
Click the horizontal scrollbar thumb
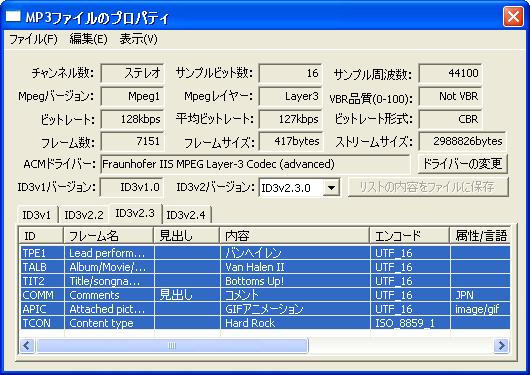pyautogui.click(x=172, y=346)
